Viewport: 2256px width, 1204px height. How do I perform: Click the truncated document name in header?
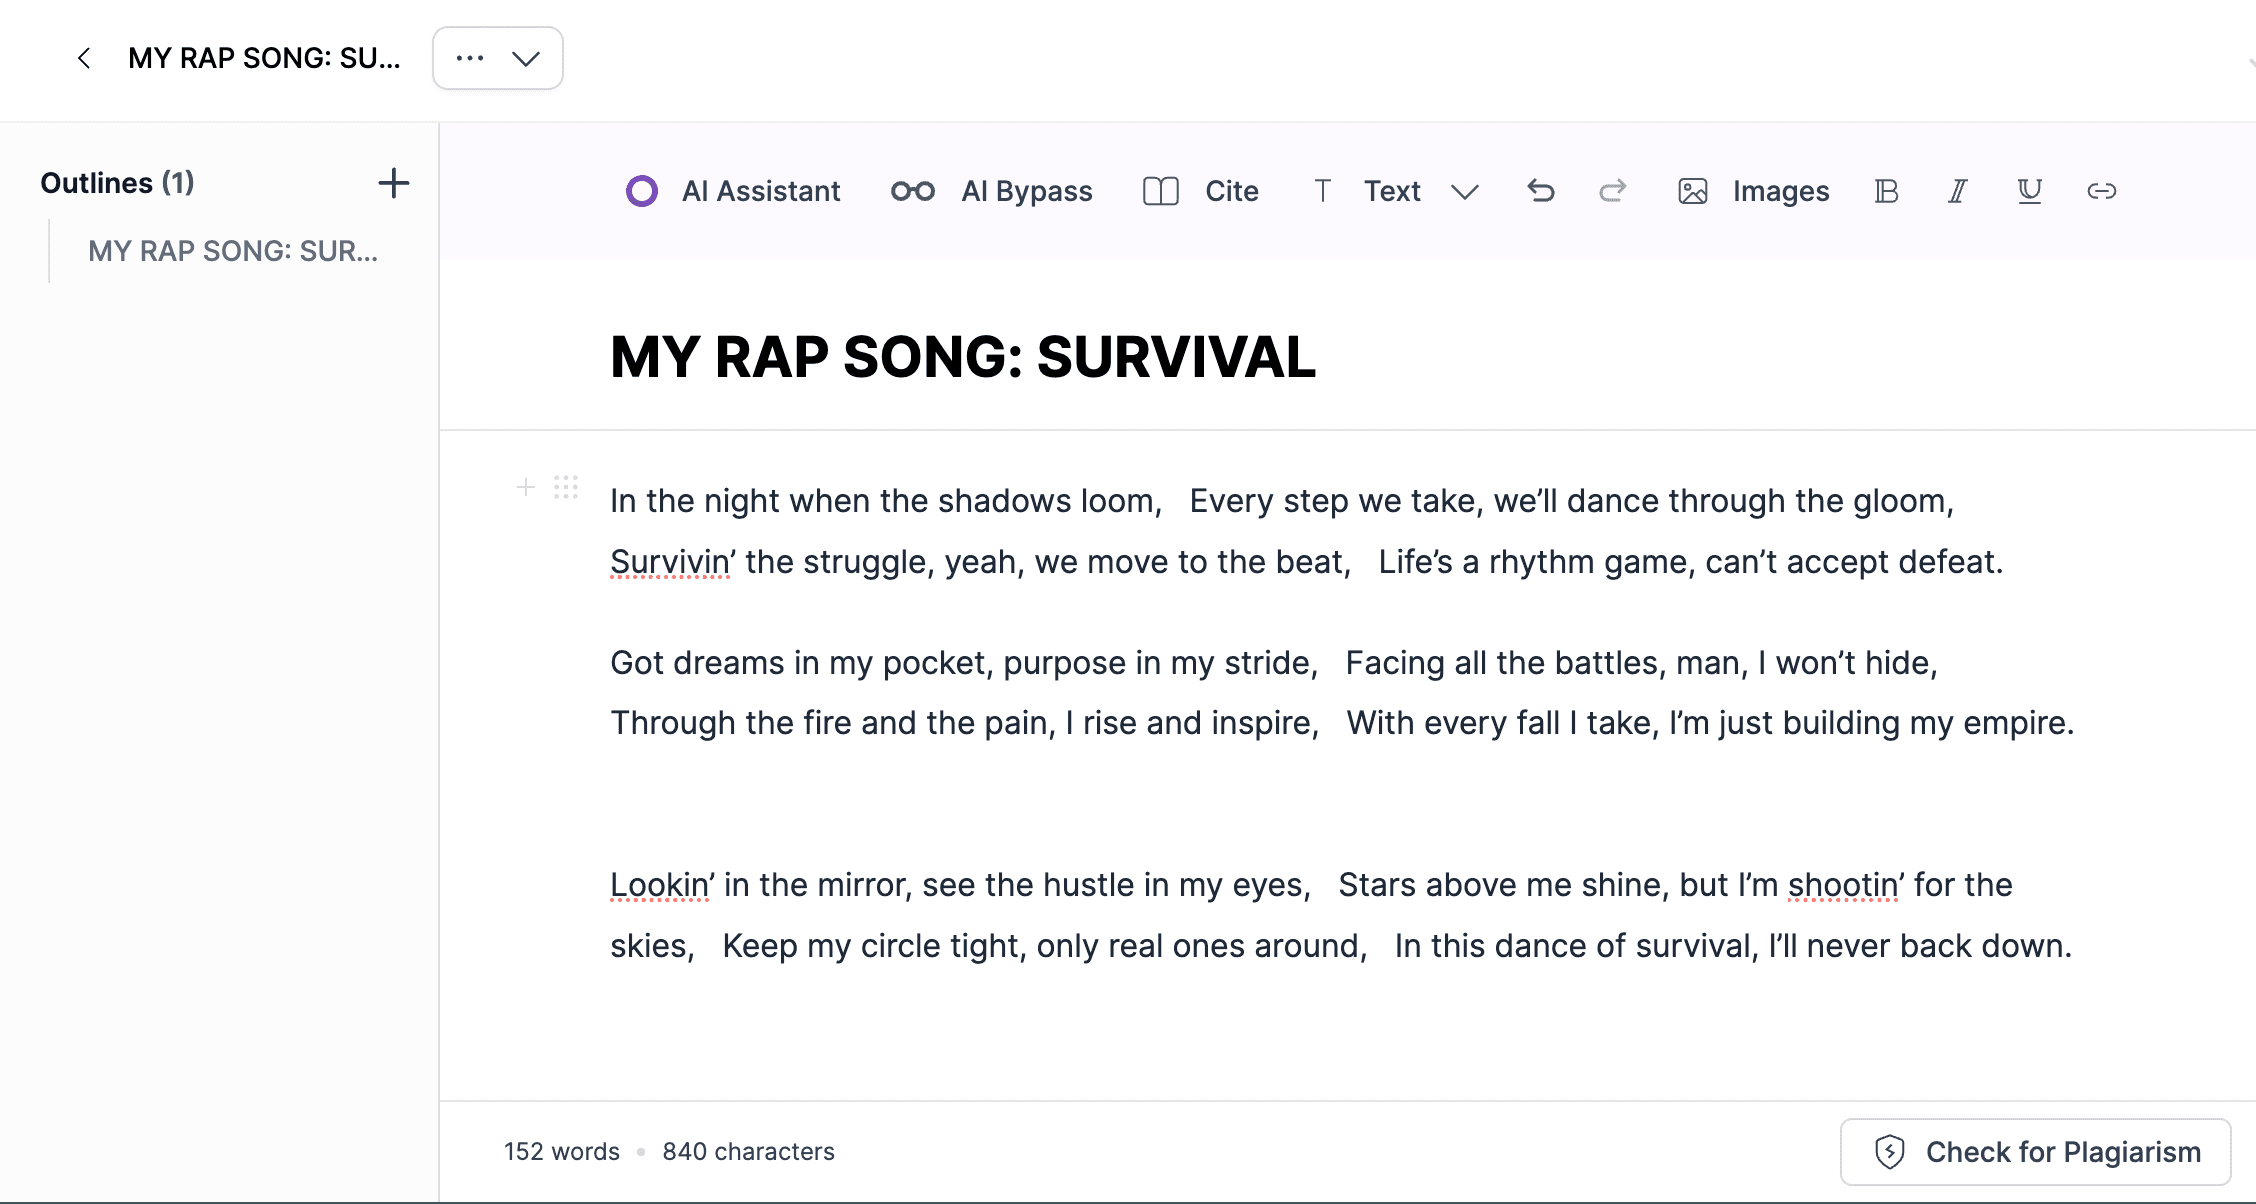(264, 58)
